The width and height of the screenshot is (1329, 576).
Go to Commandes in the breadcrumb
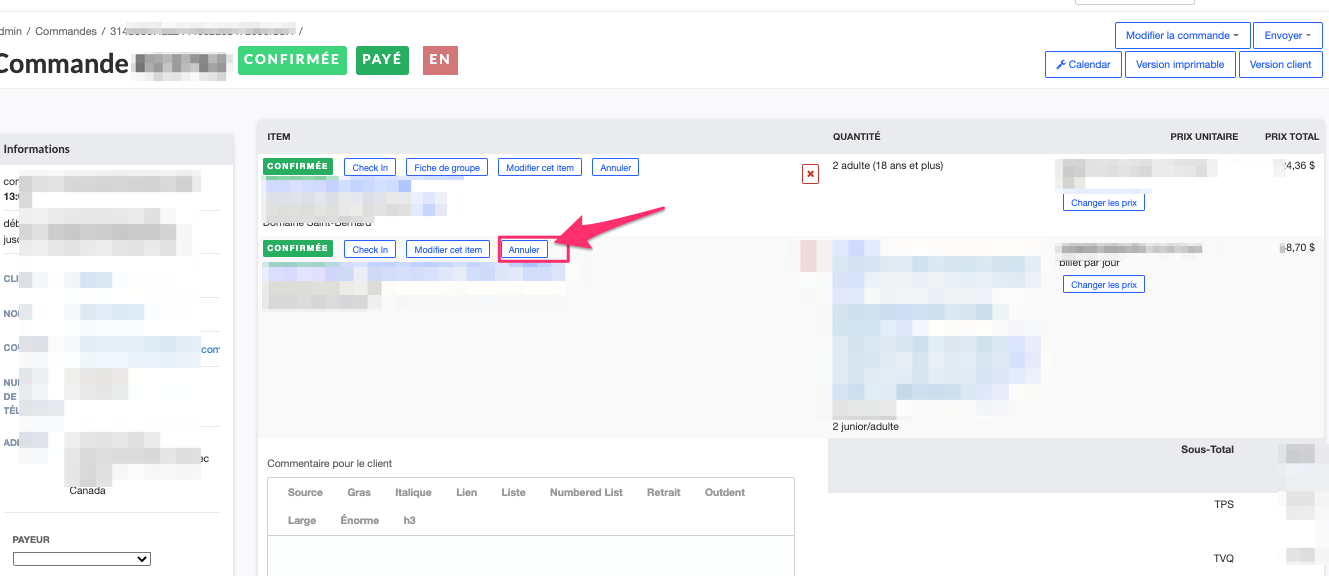point(66,31)
